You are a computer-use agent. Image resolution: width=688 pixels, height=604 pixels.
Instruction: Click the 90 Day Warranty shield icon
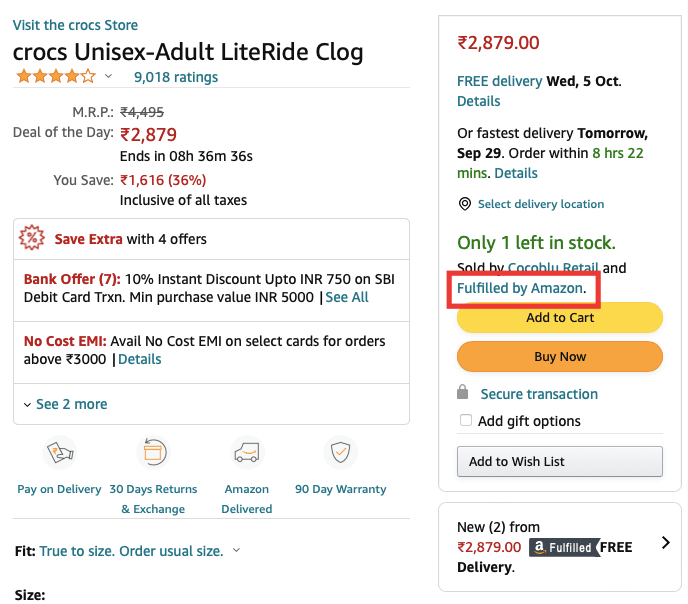pos(341,453)
